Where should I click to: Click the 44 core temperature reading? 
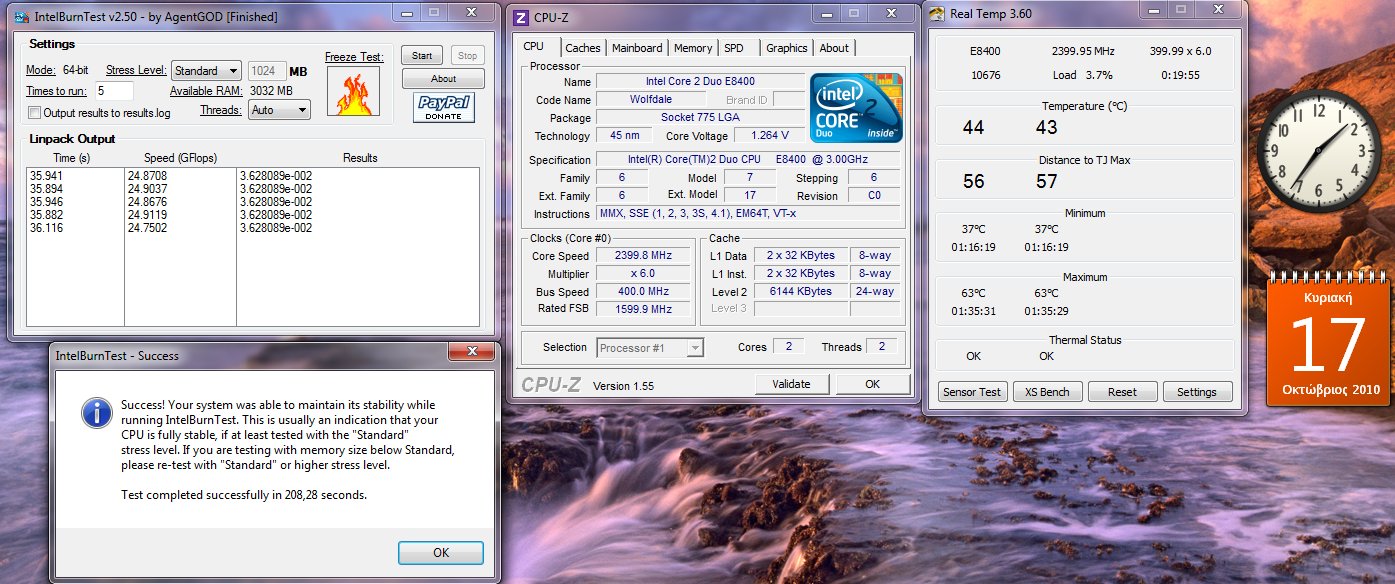point(973,127)
